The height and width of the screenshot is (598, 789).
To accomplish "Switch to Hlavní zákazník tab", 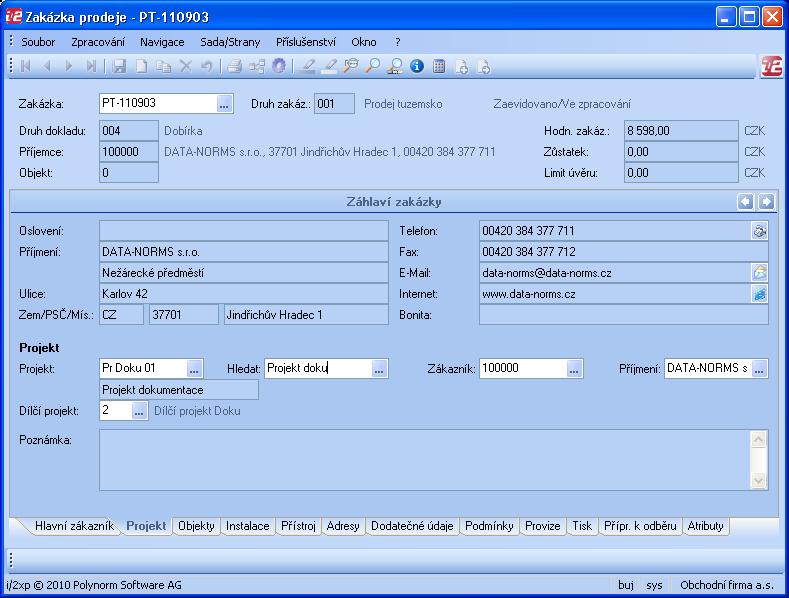I will click(74, 526).
